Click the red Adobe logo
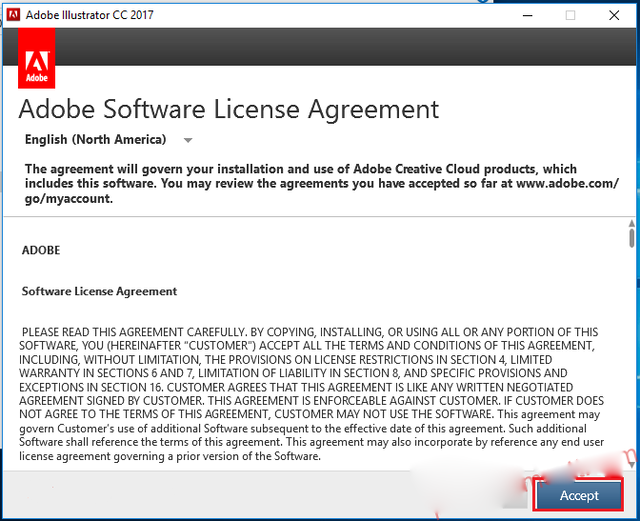The height and width of the screenshot is (521, 640). coord(36,58)
